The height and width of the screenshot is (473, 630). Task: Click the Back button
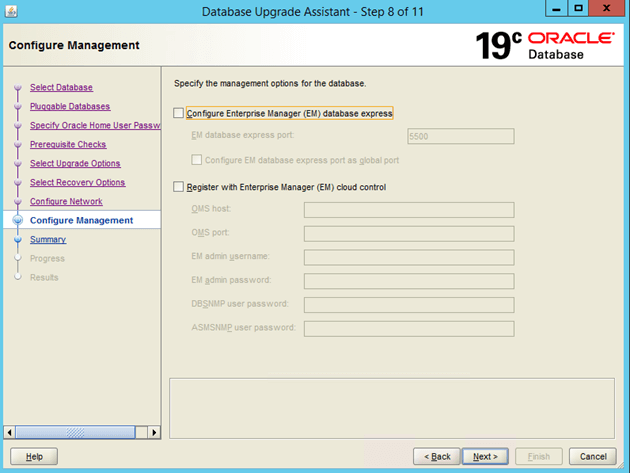[438, 456]
